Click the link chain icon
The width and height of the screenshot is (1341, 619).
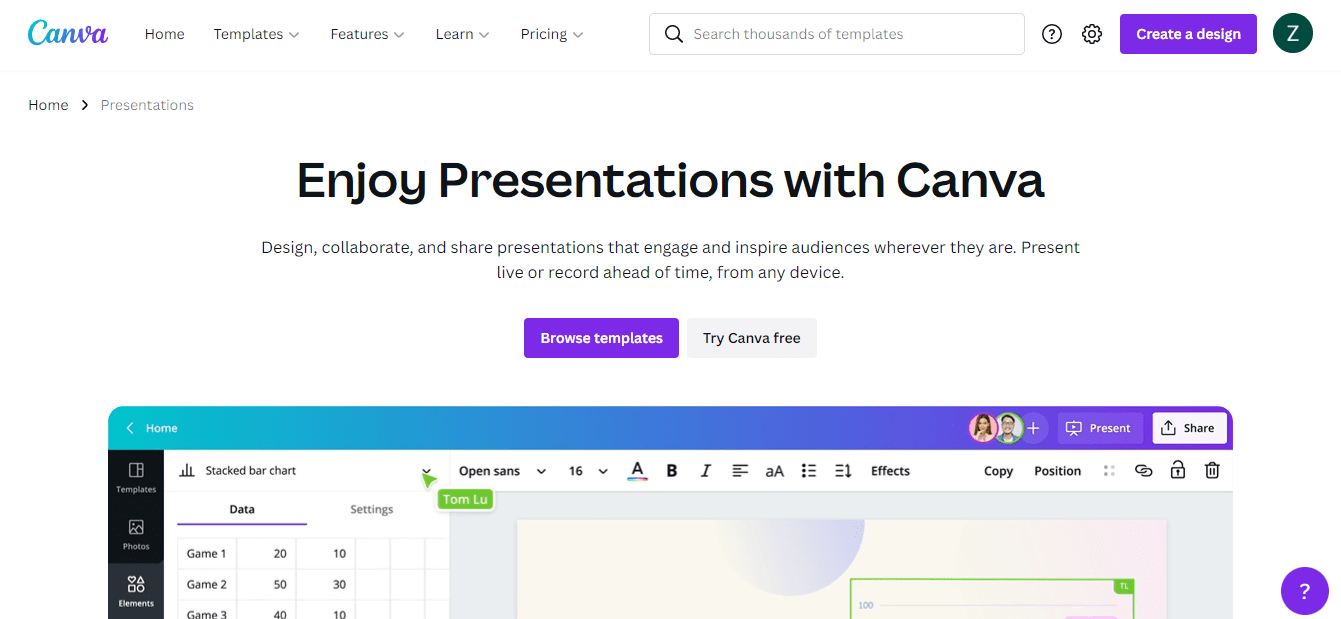click(x=1144, y=471)
